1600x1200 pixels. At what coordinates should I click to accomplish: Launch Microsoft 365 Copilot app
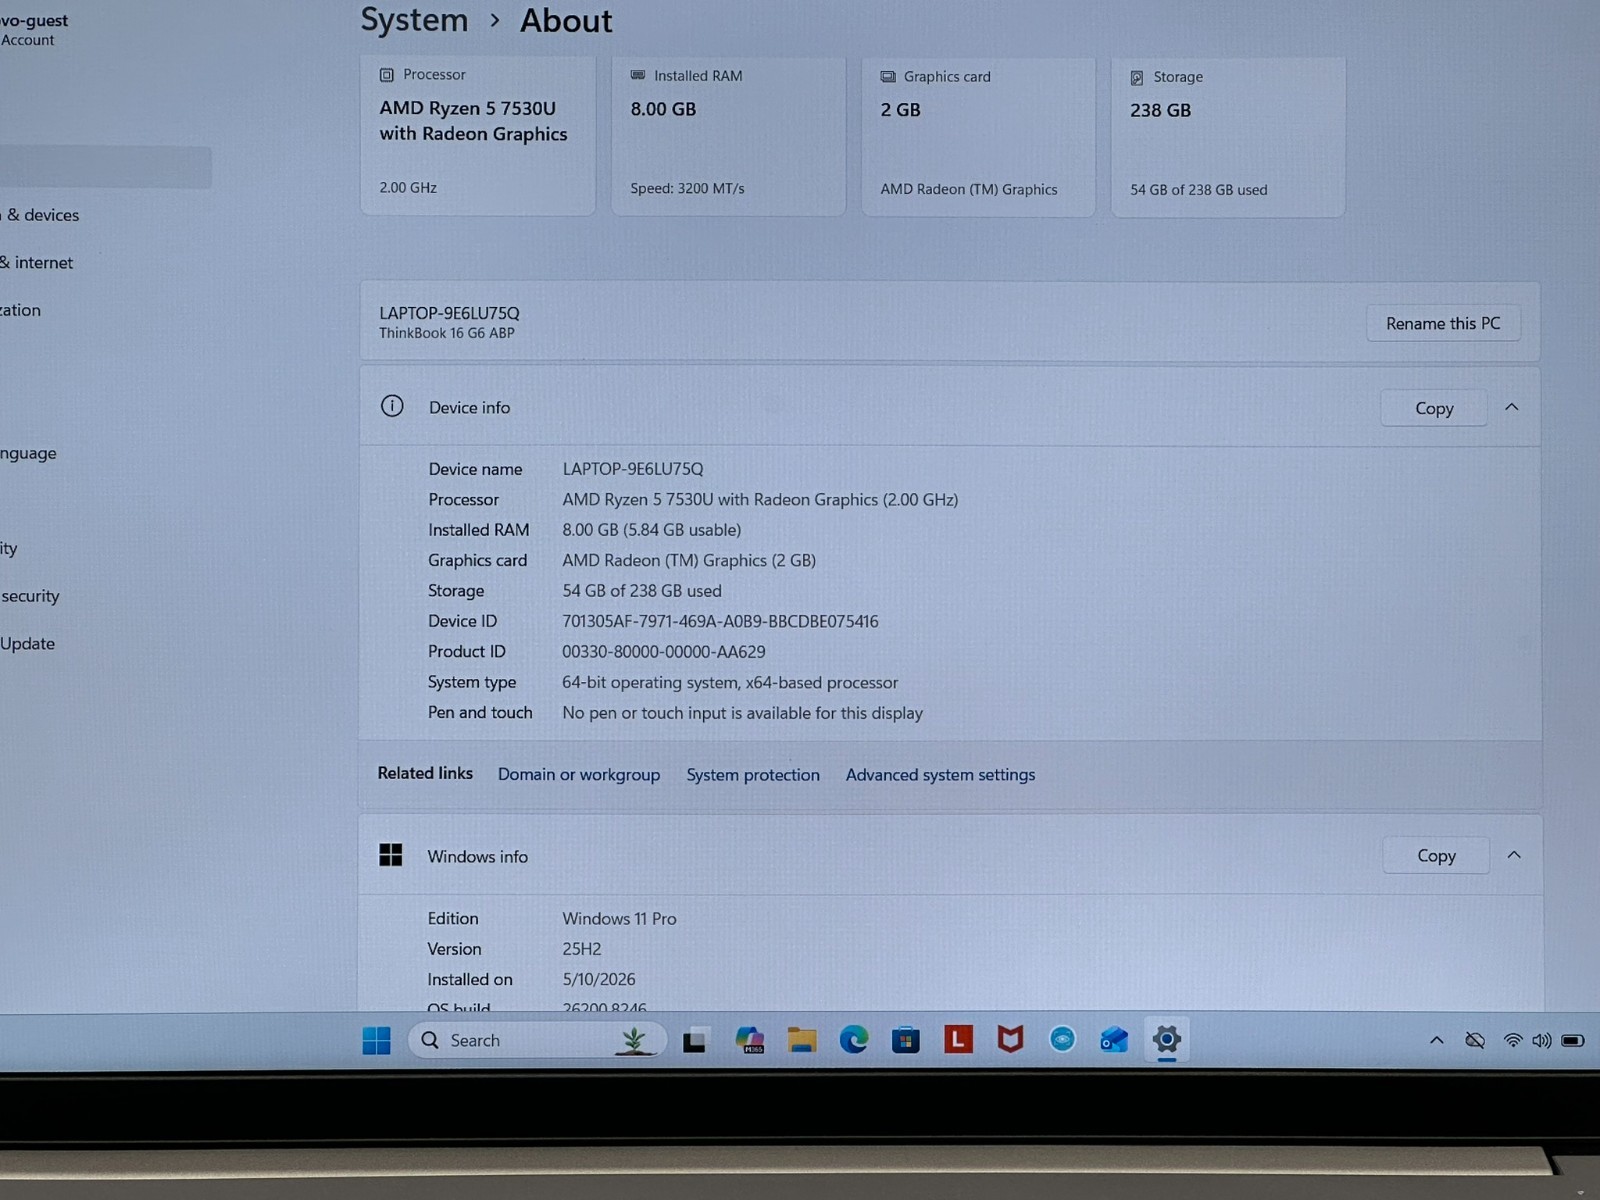749,1041
